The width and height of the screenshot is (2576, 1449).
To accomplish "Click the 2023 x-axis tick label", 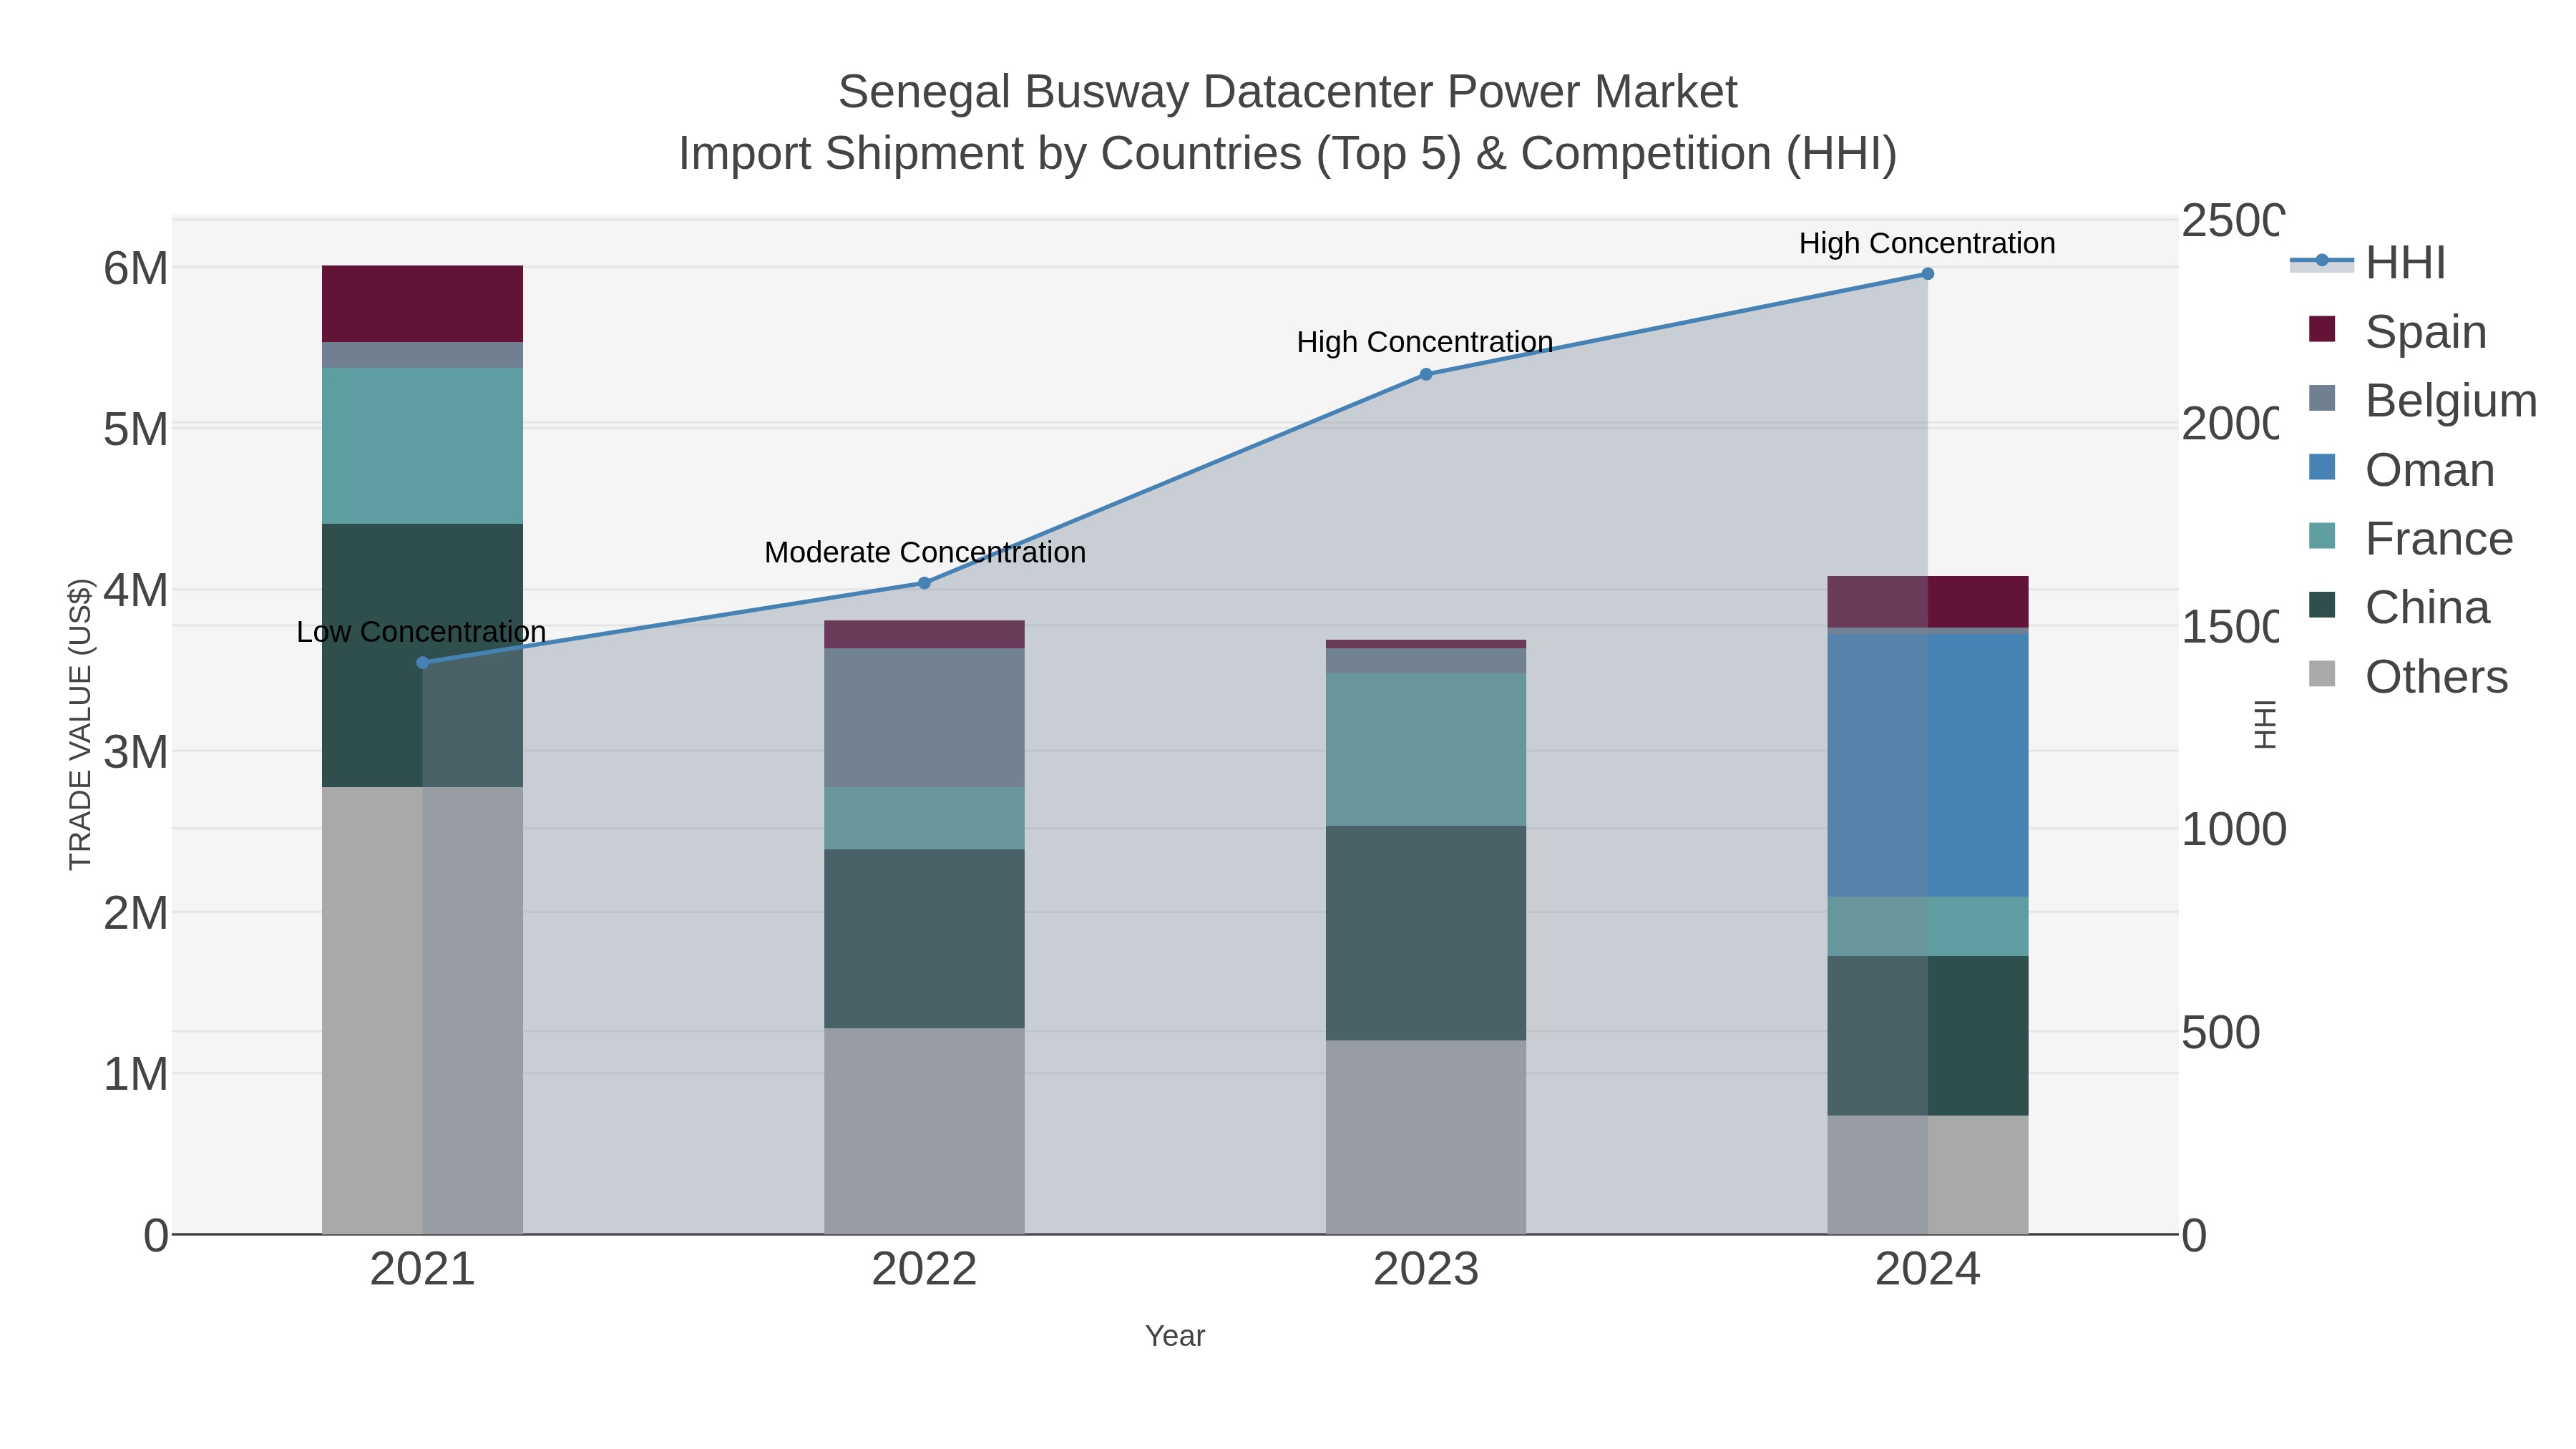I will (1426, 1270).
